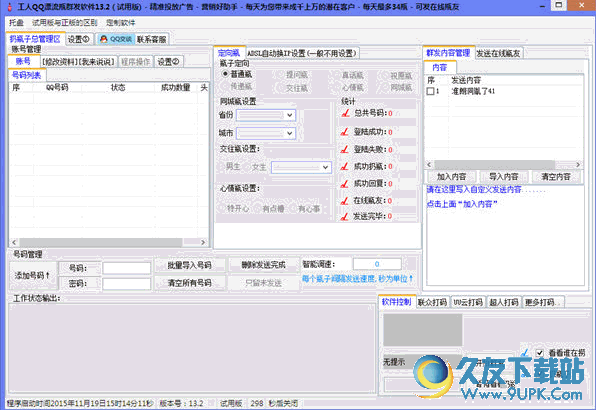Click the red icon beside 总共号码
This screenshot has height=410, width=596.
[x=345, y=113]
